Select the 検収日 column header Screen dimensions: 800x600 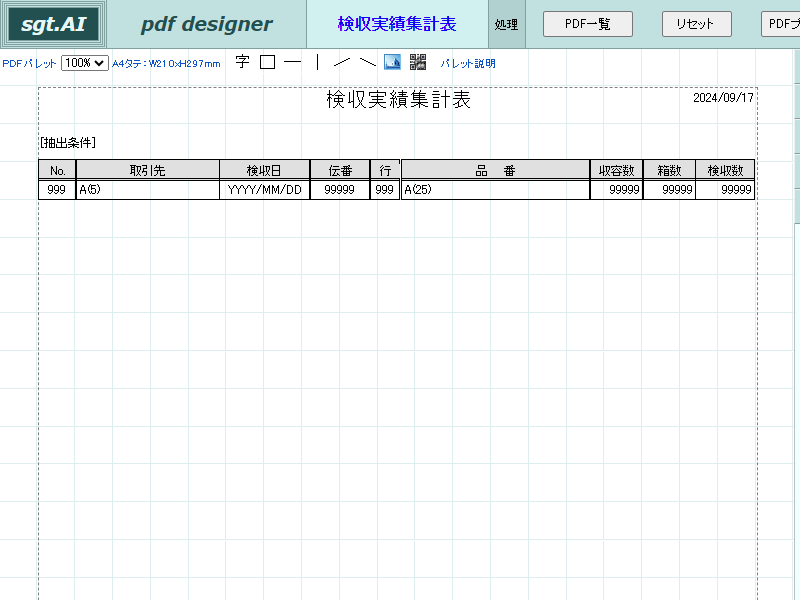264,170
